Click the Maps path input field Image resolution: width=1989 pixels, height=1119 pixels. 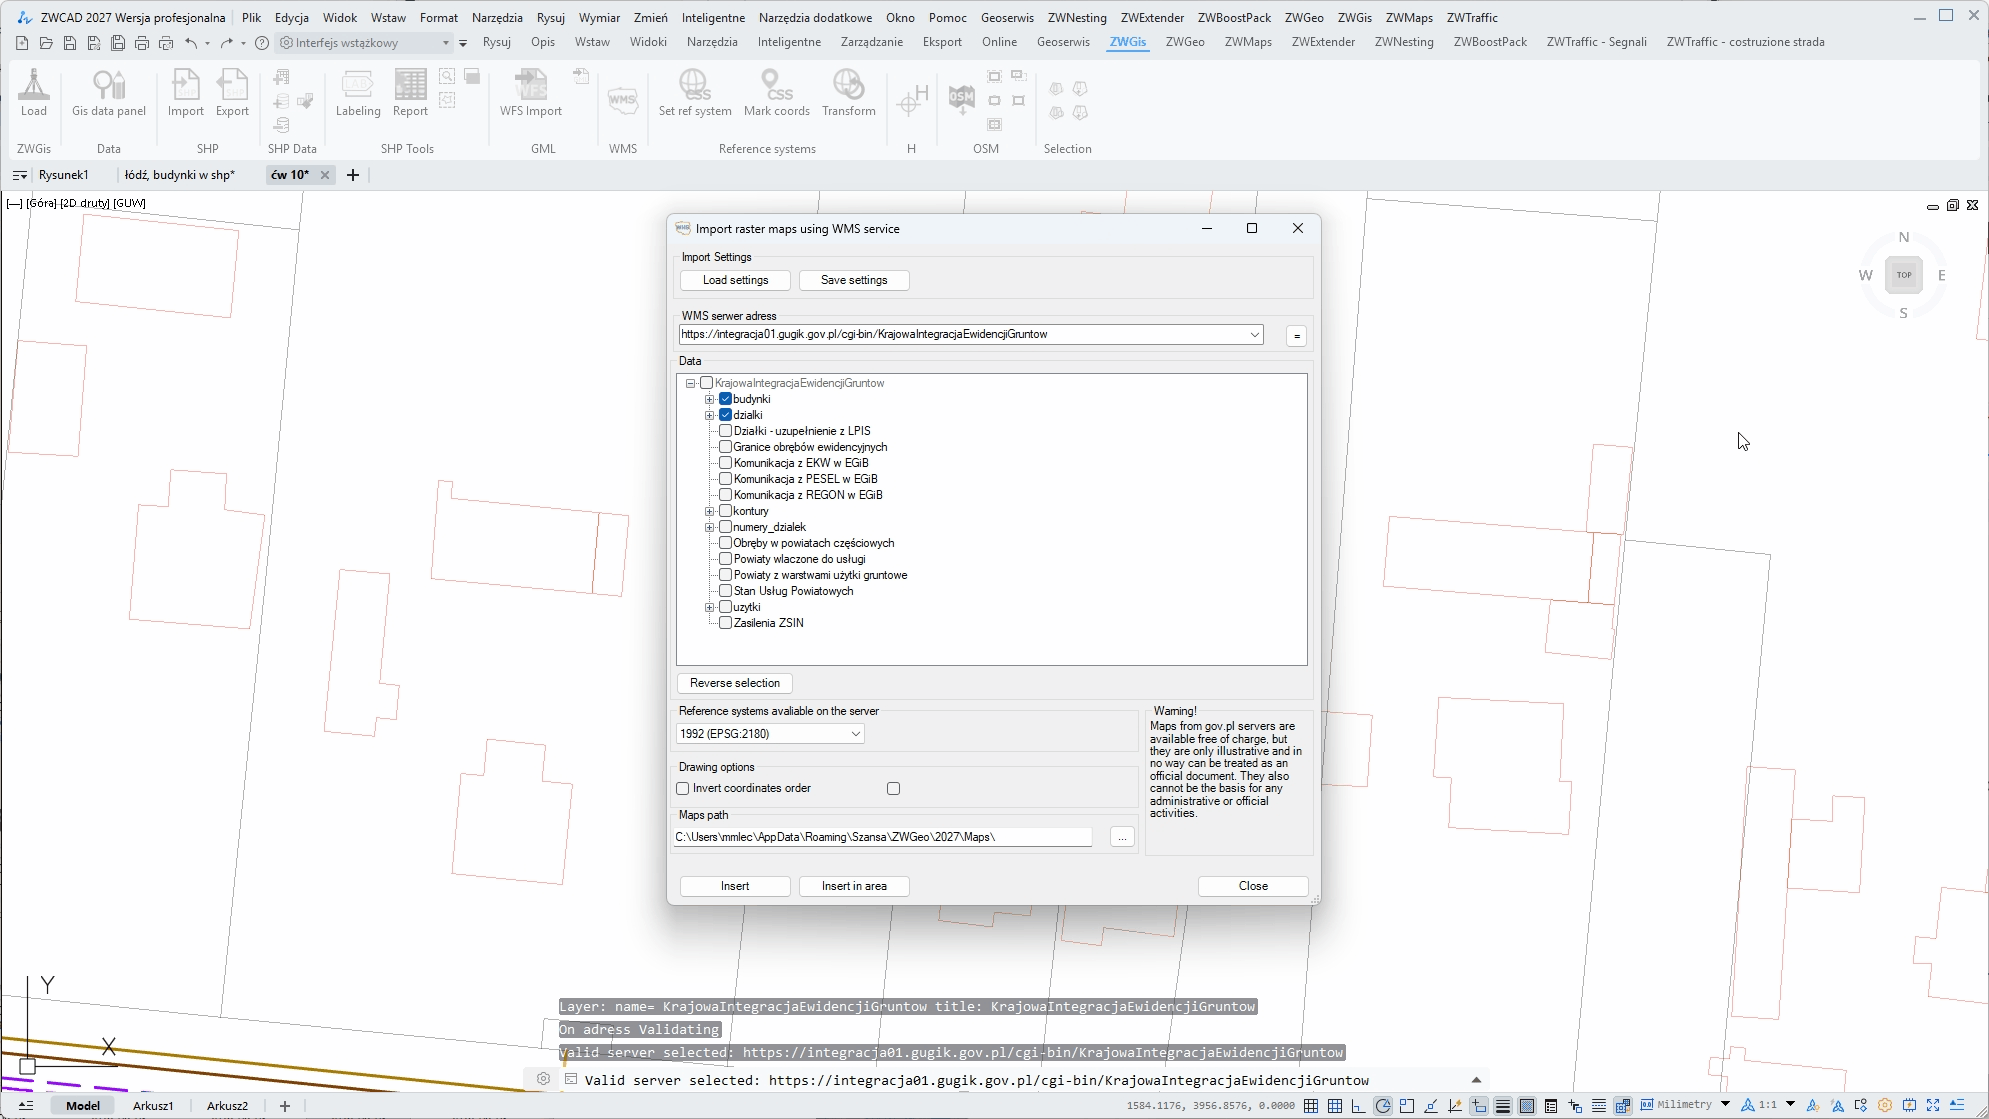coord(883,837)
